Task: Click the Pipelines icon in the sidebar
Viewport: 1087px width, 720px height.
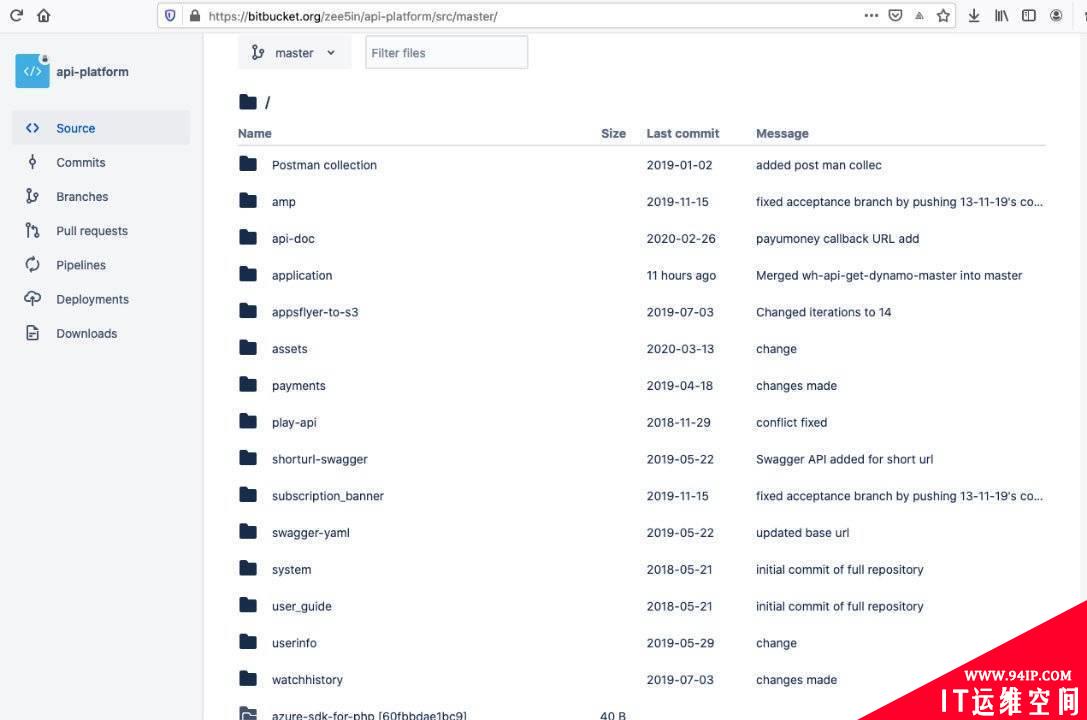Action: [x=33, y=265]
